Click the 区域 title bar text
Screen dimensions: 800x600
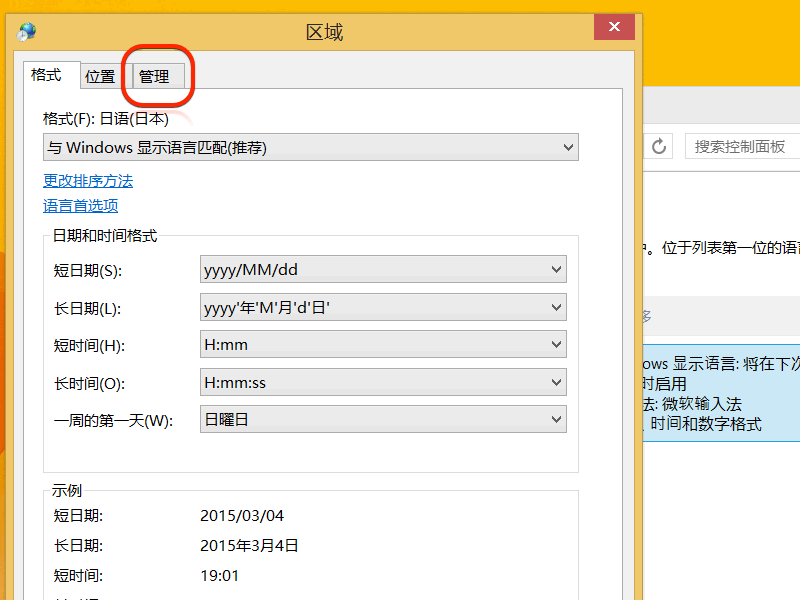pos(324,32)
